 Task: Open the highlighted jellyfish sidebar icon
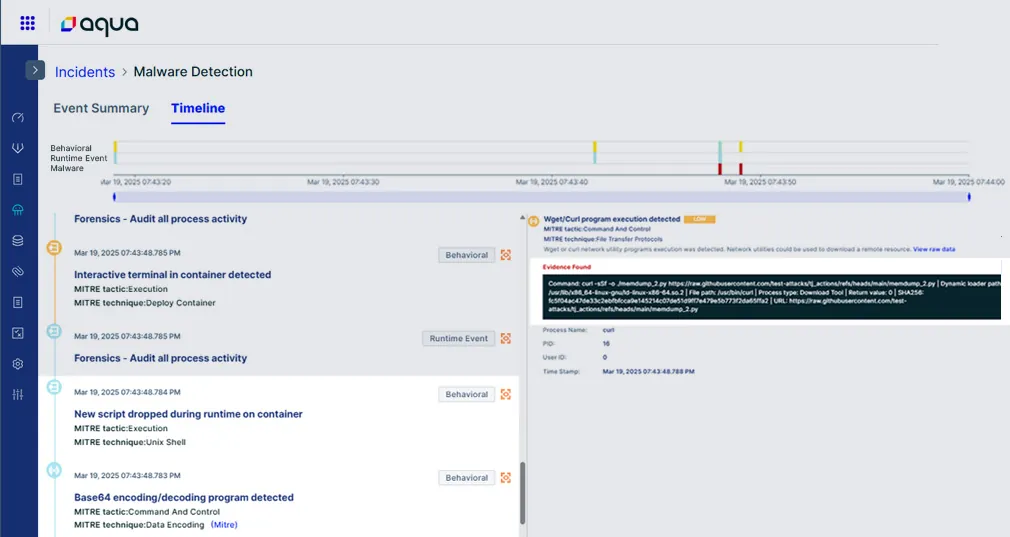(x=18, y=210)
